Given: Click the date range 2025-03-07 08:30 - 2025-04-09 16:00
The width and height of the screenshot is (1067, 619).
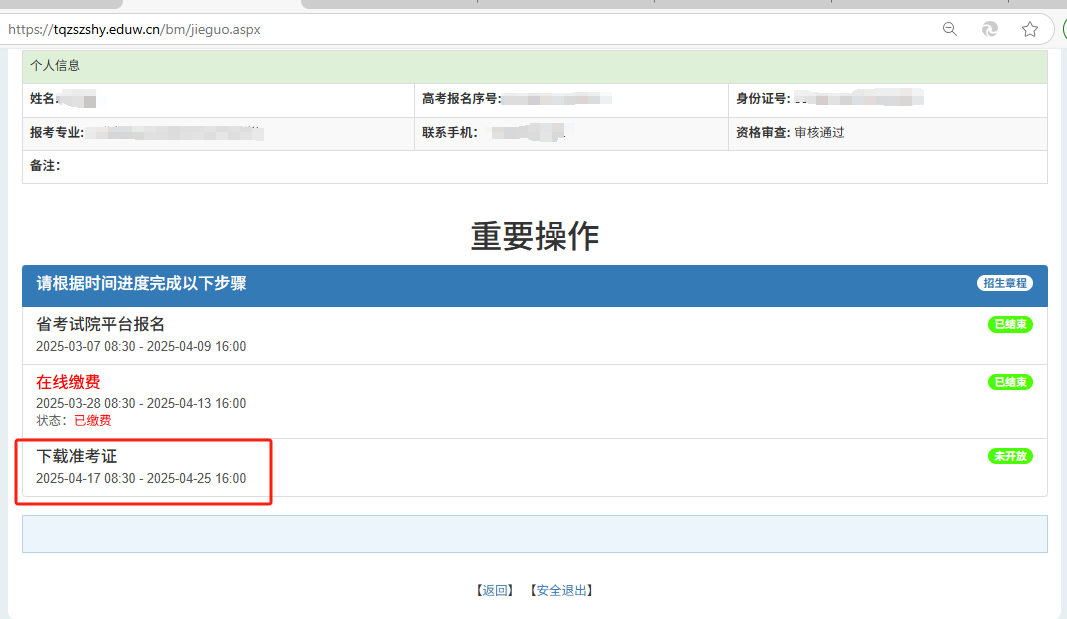Looking at the screenshot, I should pos(141,346).
